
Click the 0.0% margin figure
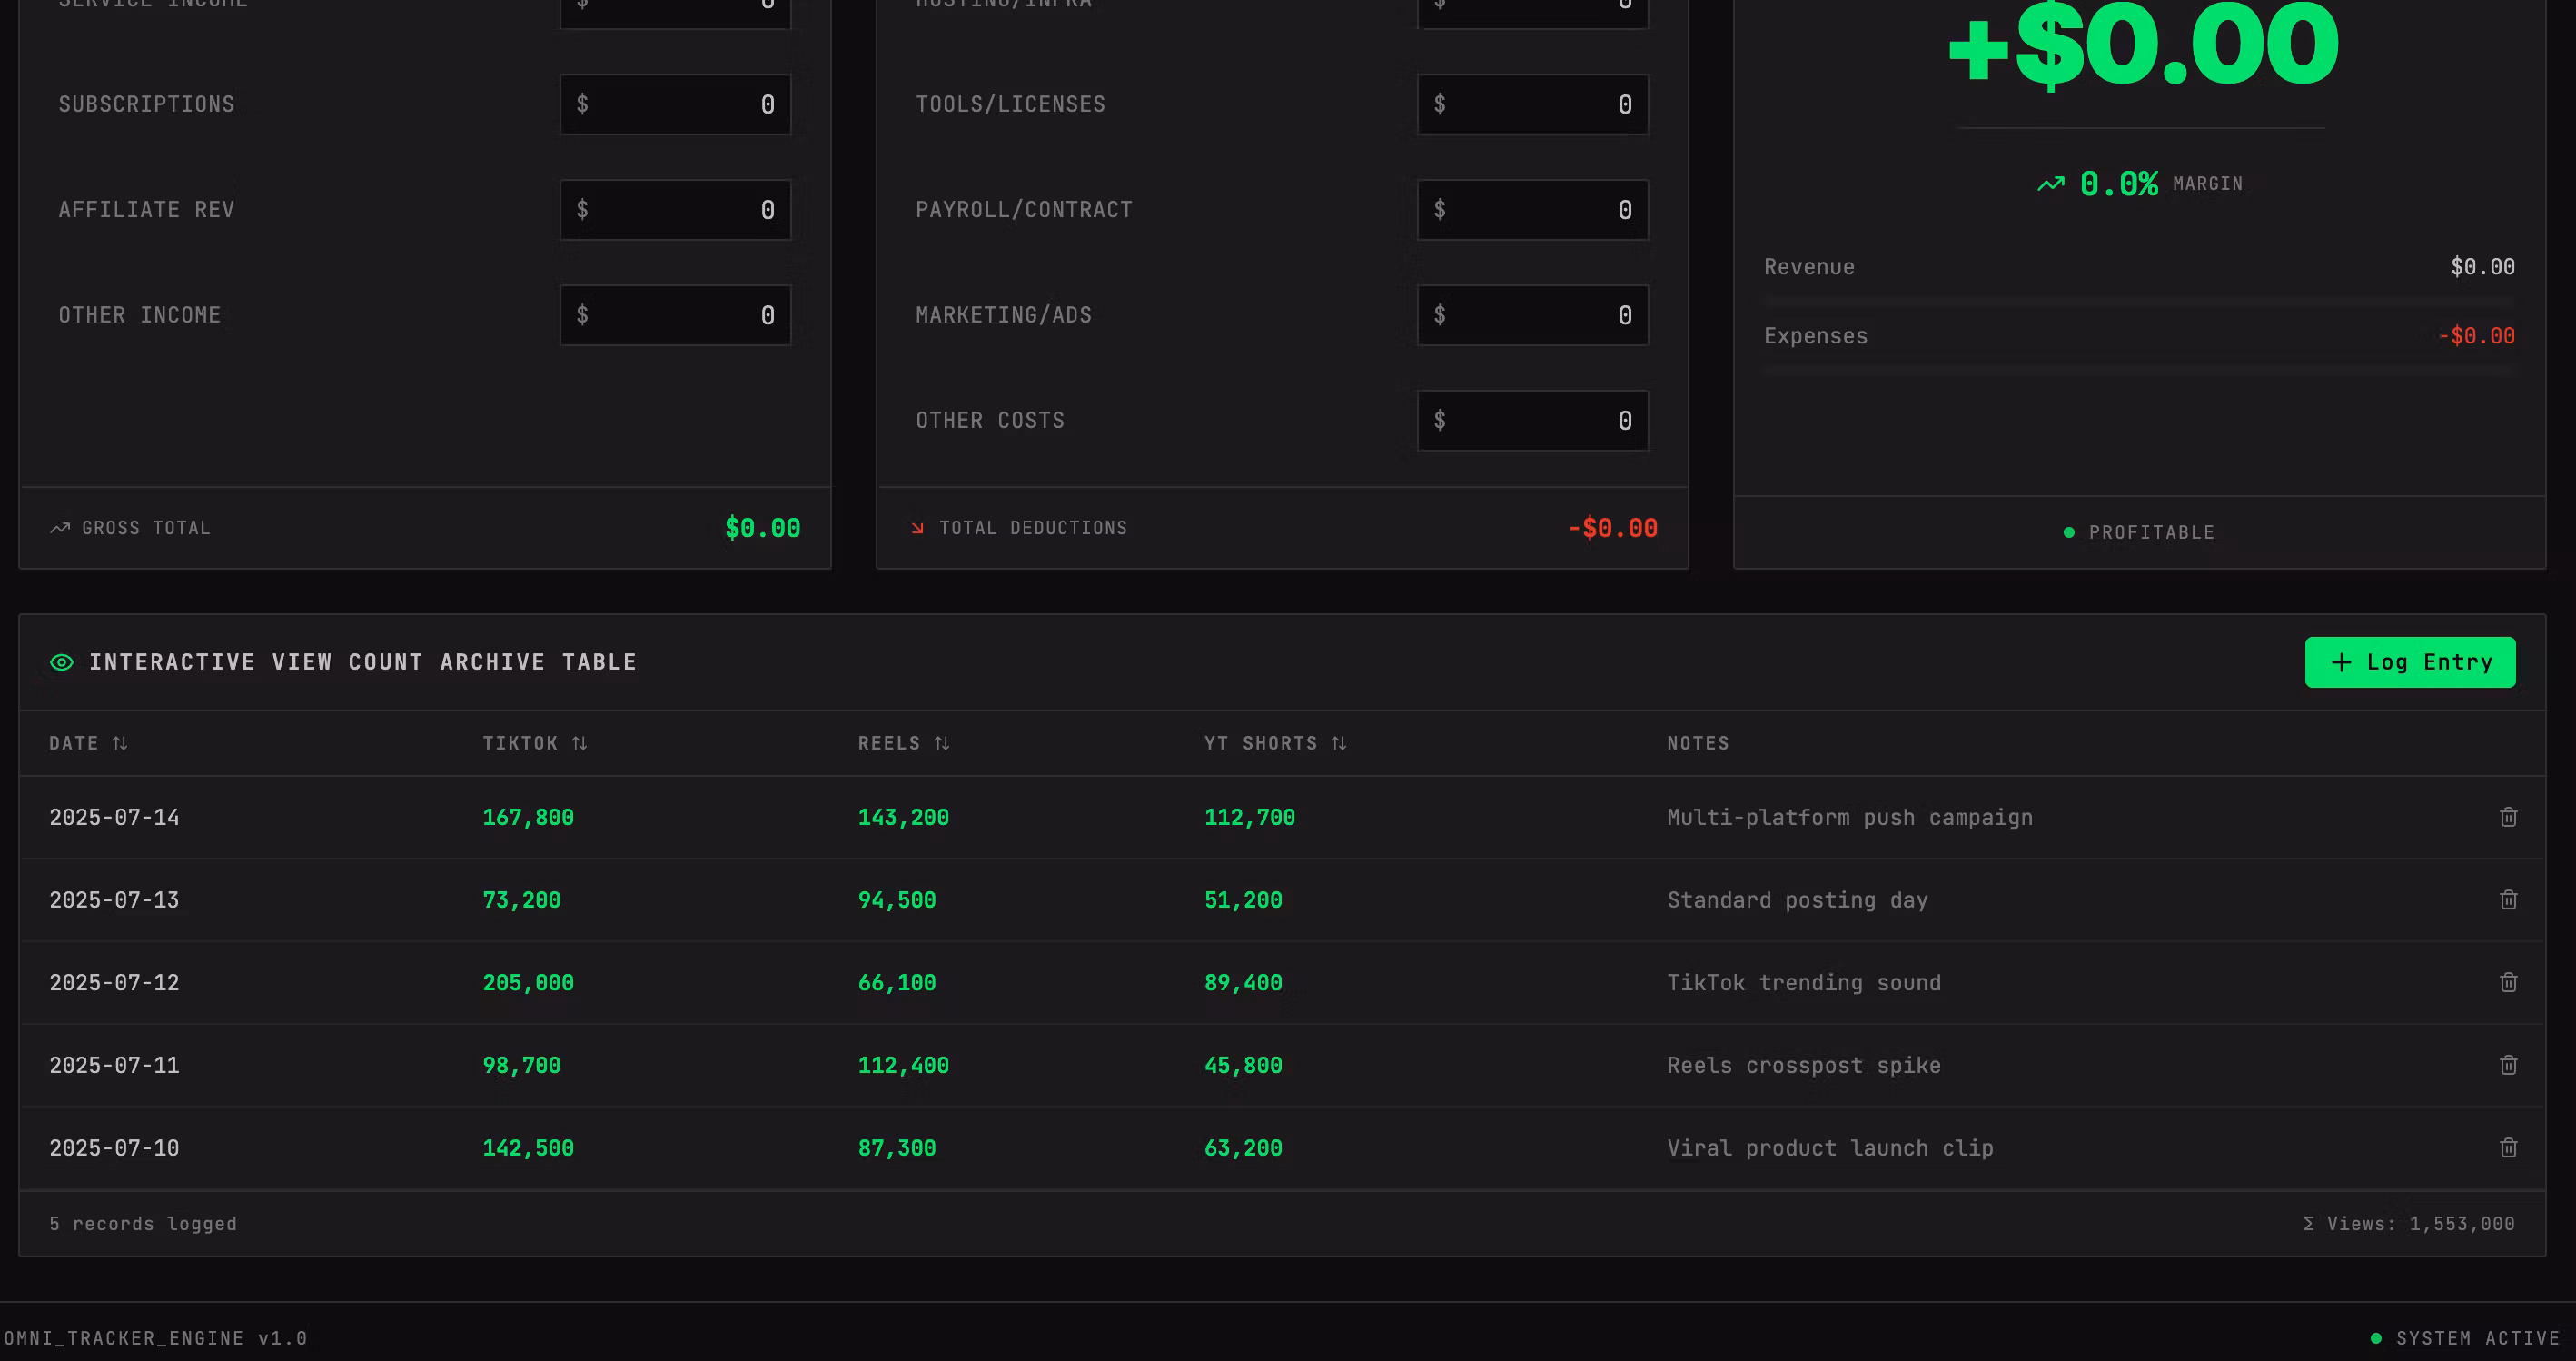click(x=2118, y=184)
